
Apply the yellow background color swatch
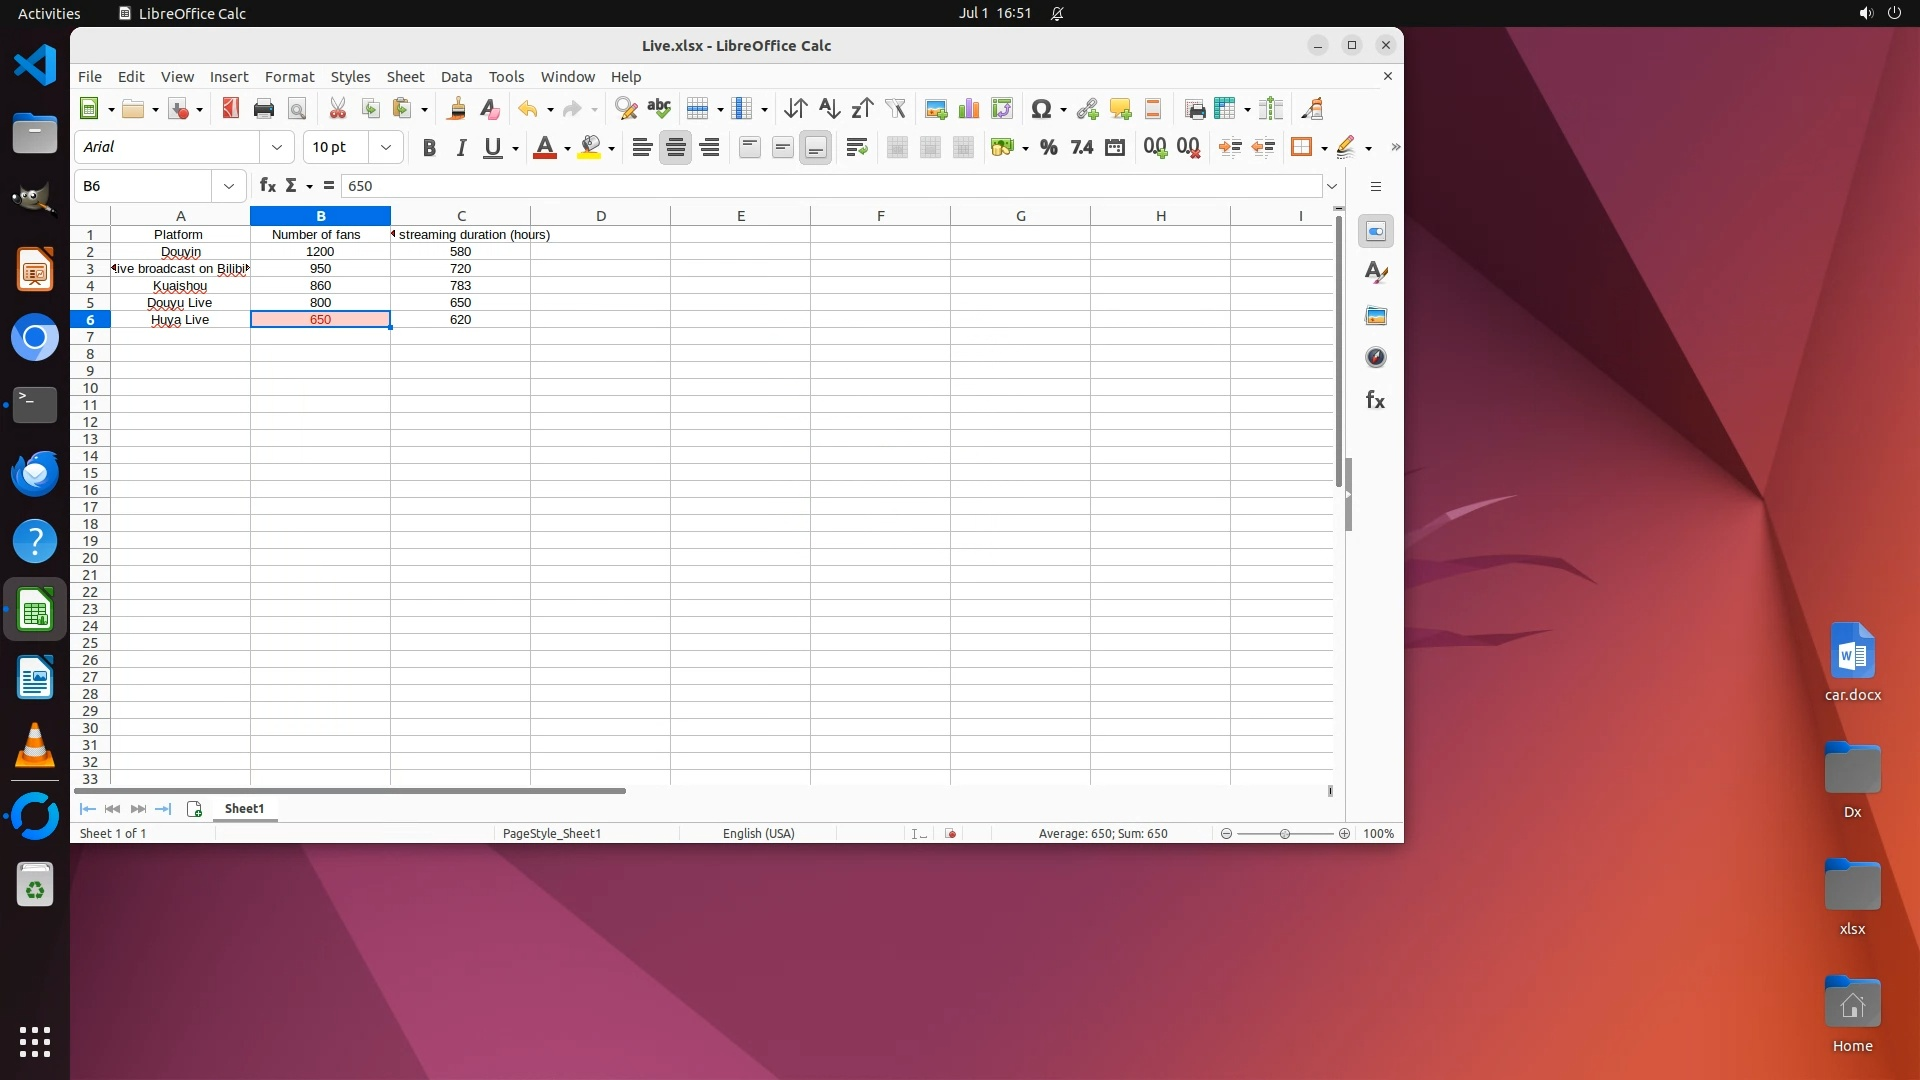(590, 148)
